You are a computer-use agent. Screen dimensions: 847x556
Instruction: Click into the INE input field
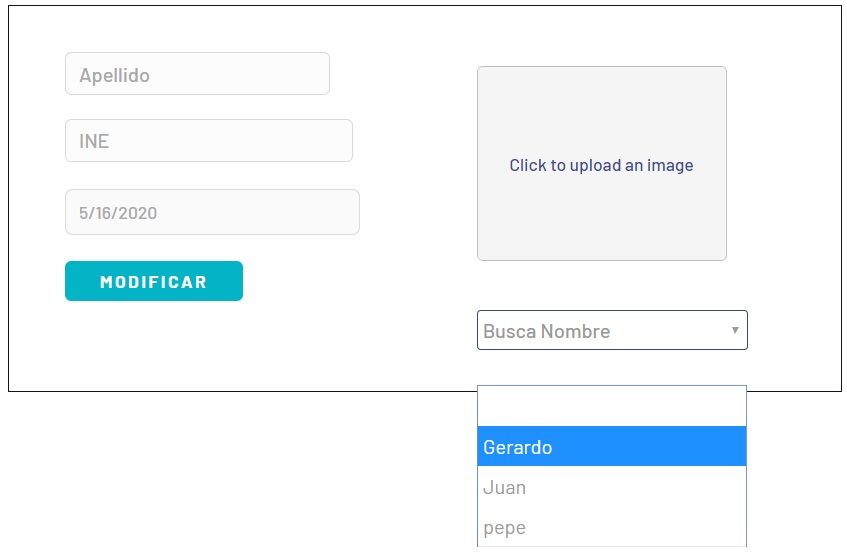pyautogui.click(x=209, y=140)
